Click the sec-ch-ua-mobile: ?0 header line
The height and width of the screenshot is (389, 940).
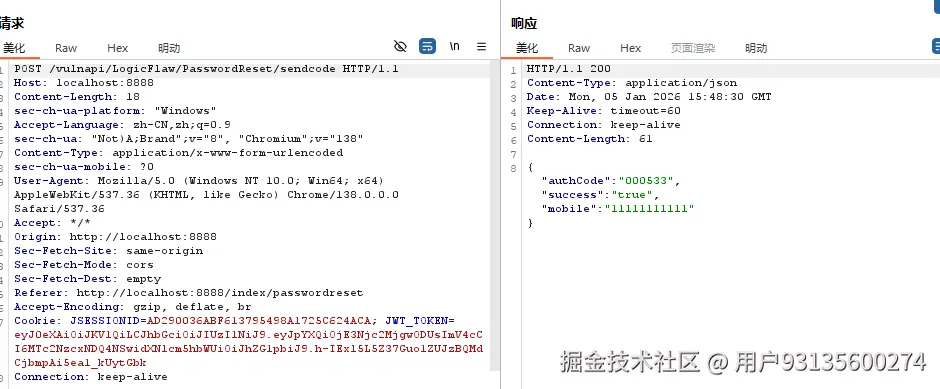click(x=84, y=167)
